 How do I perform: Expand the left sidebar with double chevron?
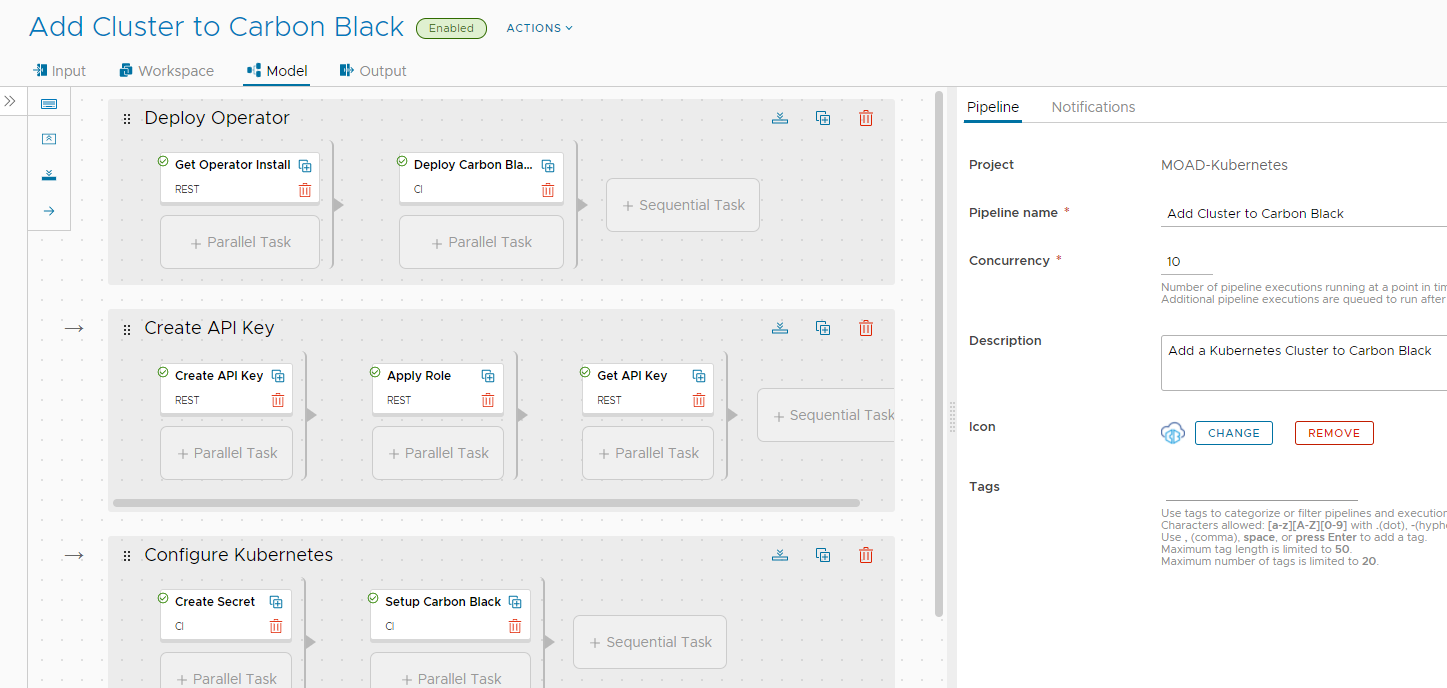(10, 101)
